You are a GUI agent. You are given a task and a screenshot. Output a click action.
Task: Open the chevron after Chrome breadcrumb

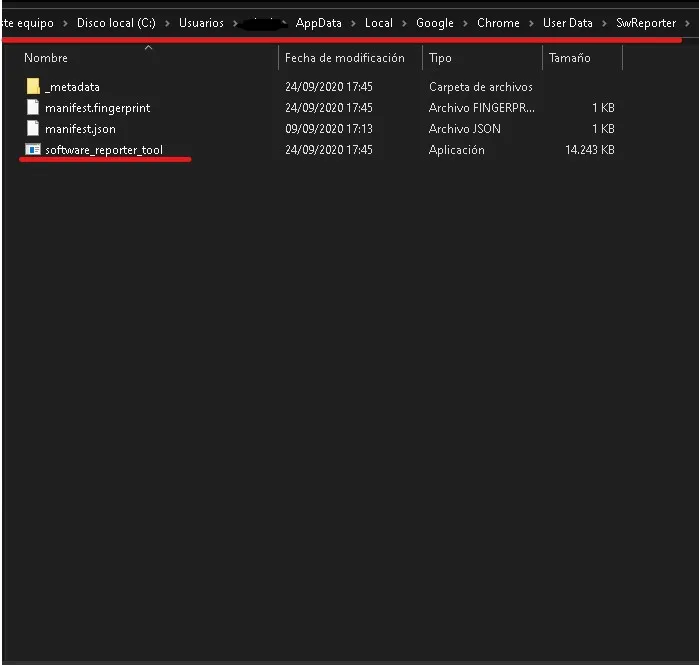532,23
